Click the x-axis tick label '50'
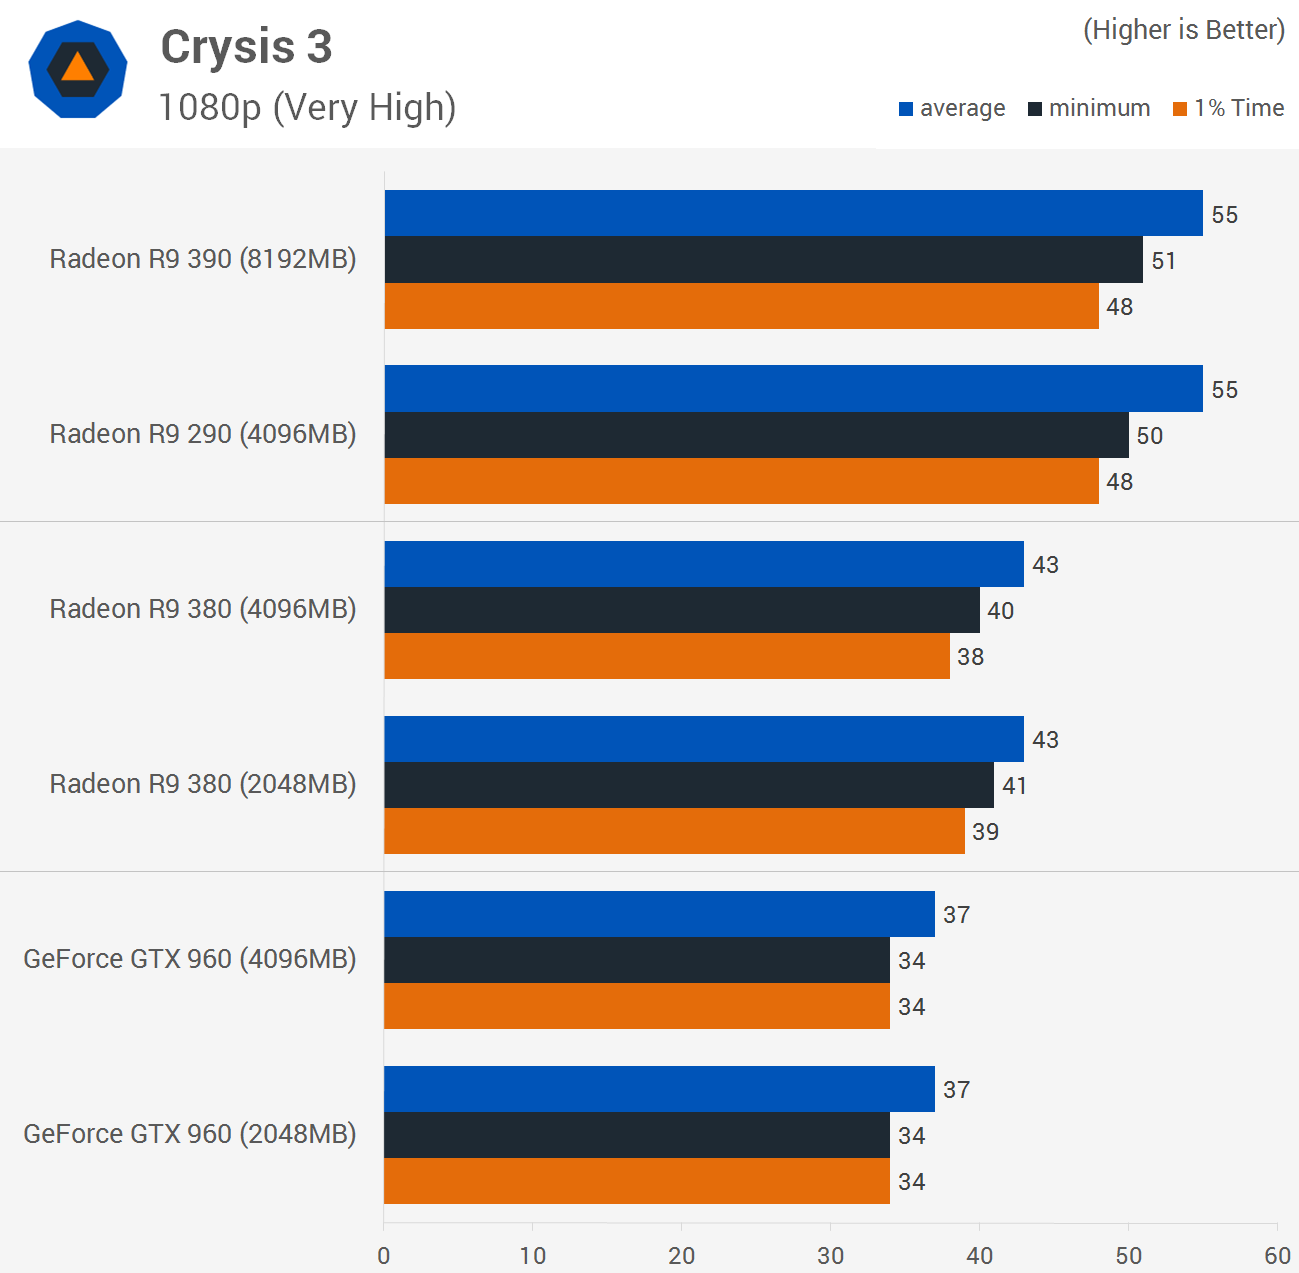The height and width of the screenshot is (1273, 1299). (1129, 1256)
